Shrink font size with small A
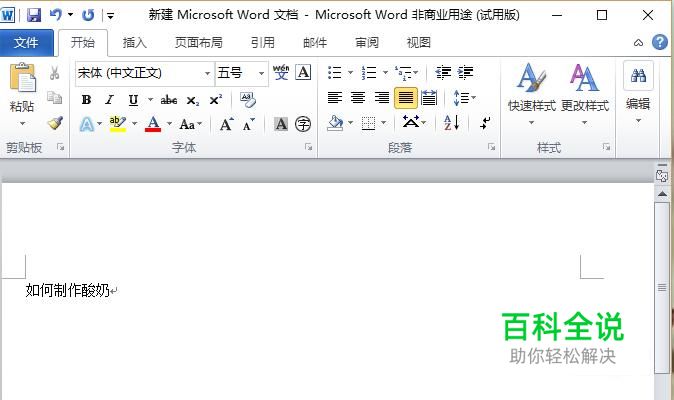The height and width of the screenshot is (400, 674). [x=249, y=125]
